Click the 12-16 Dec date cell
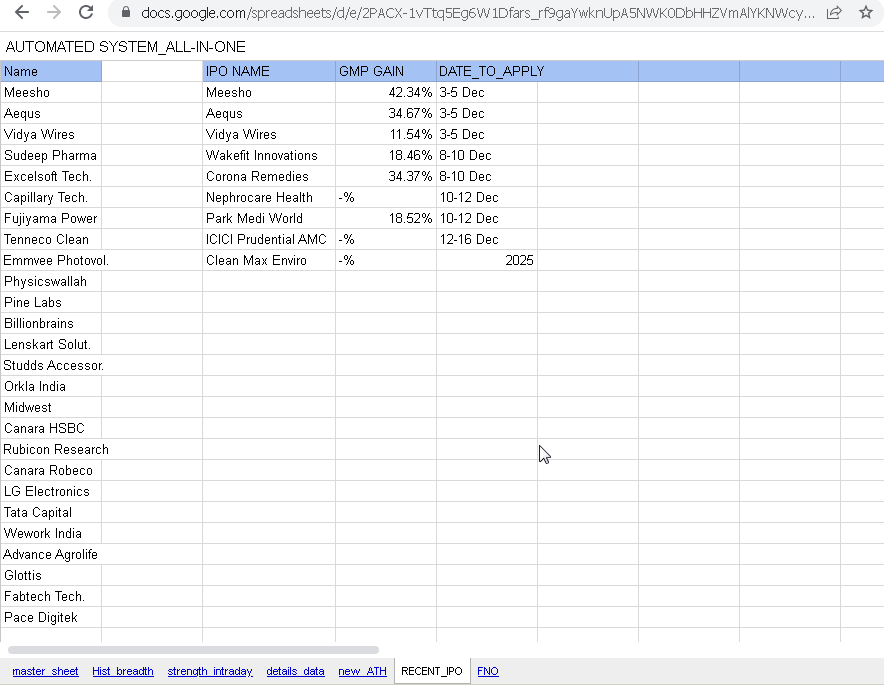The height and width of the screenshot is (685, 884). (487, 240)
